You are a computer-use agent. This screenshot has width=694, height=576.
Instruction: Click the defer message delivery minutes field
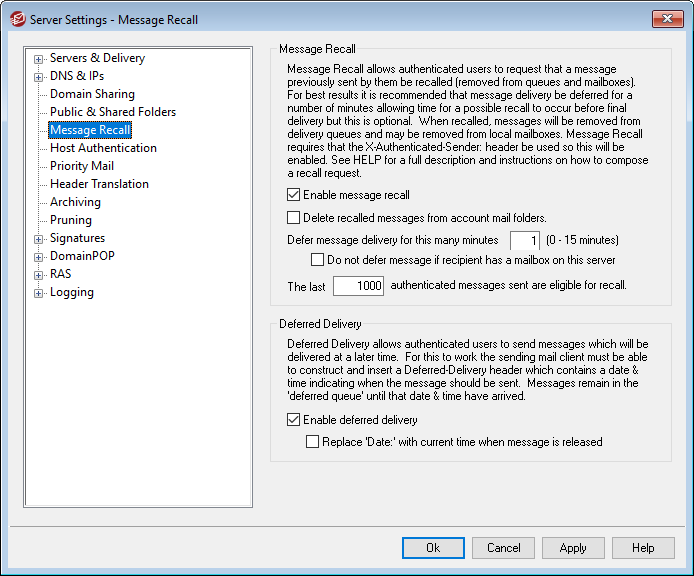pyautogui.click(x=525, y=240)
